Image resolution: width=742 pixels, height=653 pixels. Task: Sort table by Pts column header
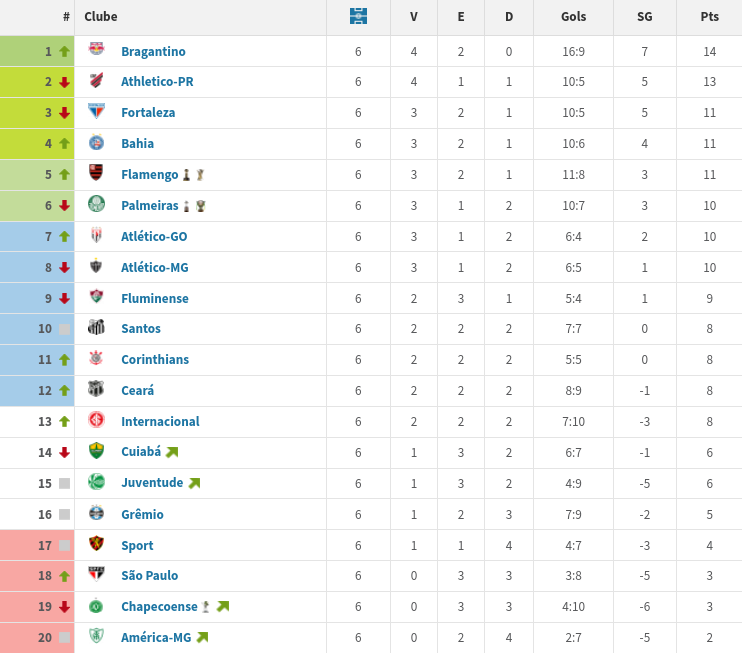(709, 17)
